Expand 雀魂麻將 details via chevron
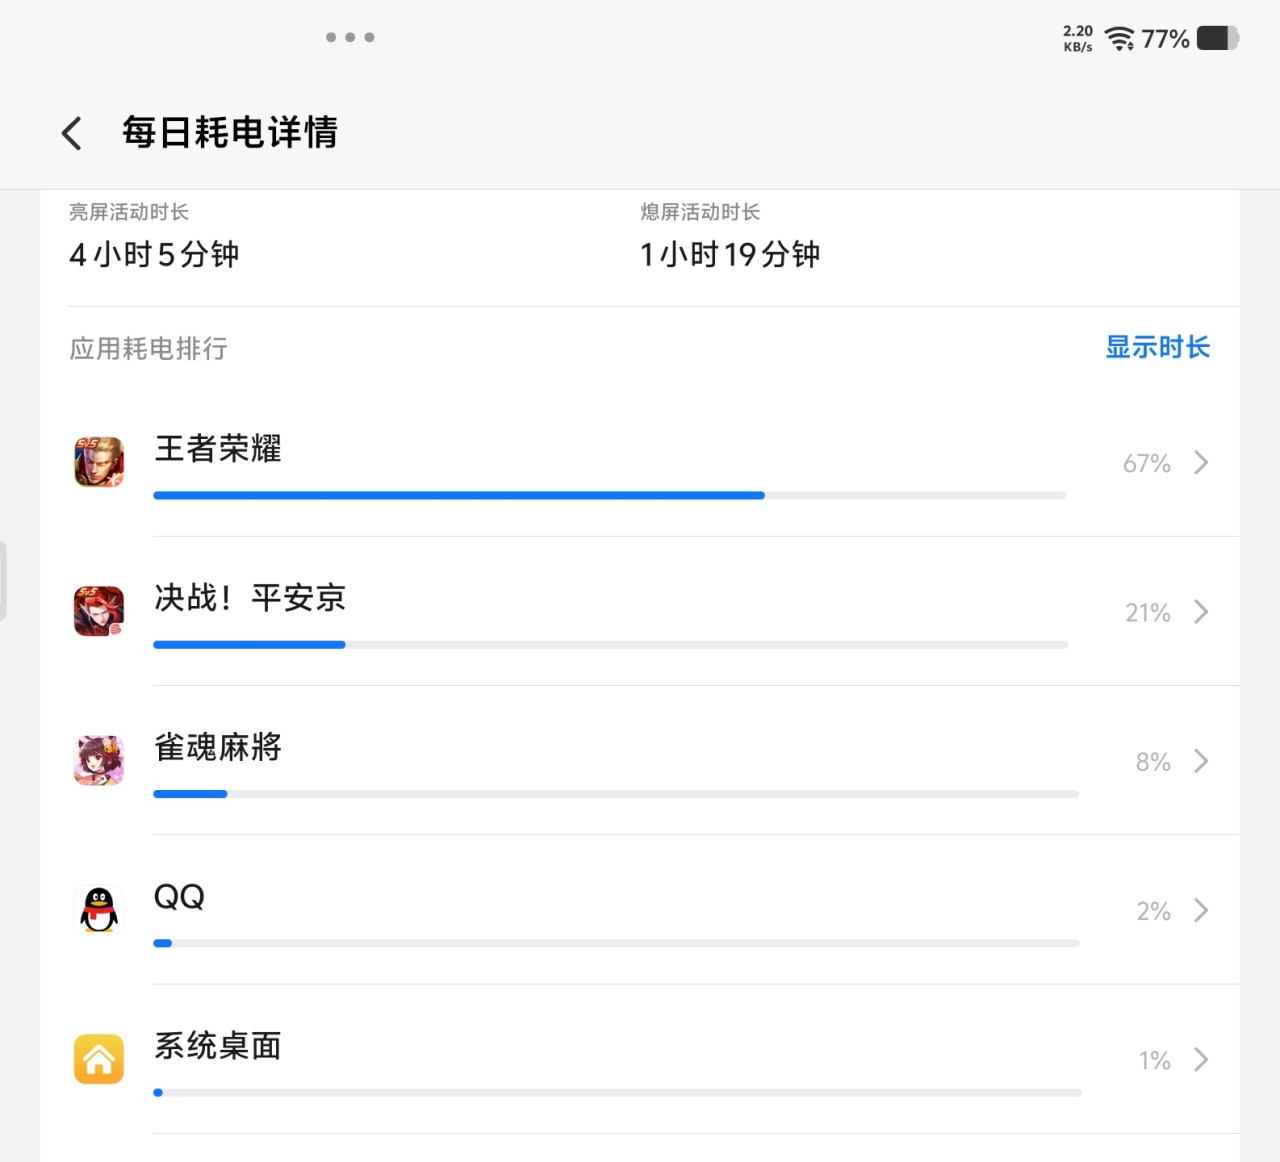 1201,761
